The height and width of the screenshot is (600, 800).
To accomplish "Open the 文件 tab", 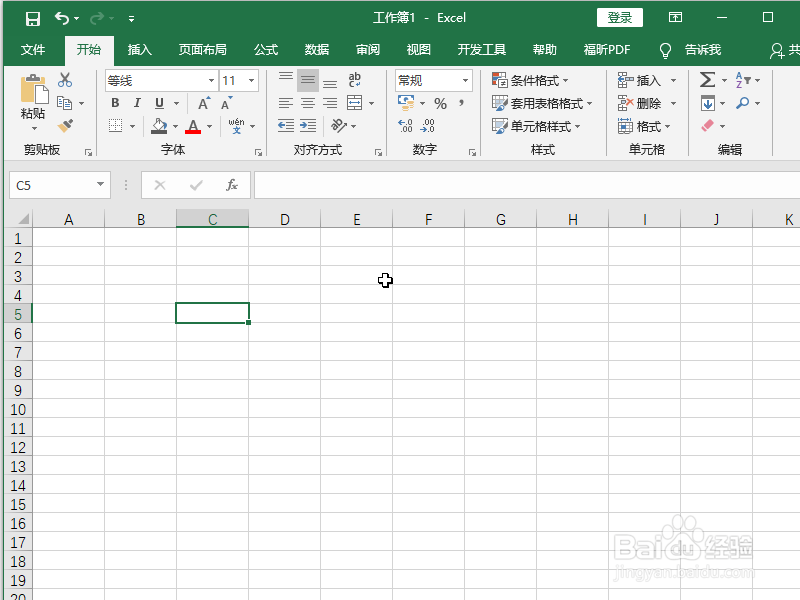I will (33, 49).
